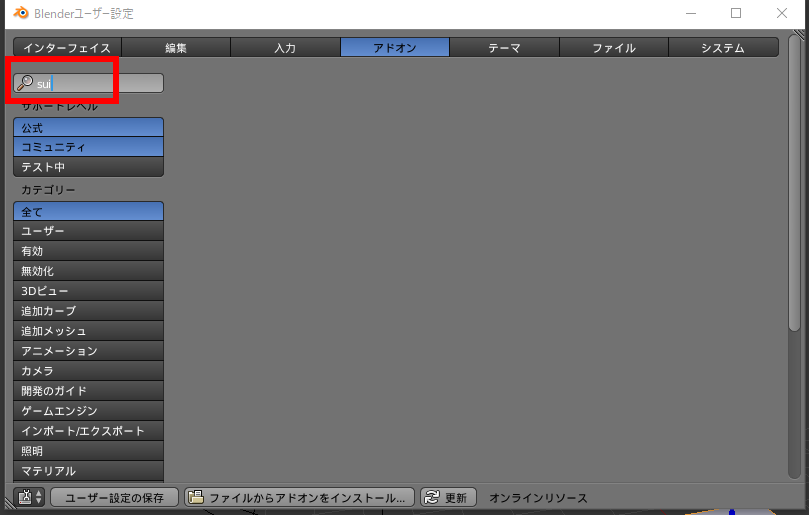809x515 pixels.
Task: Select the ゲームエンジン category
Action: [89, 411]
